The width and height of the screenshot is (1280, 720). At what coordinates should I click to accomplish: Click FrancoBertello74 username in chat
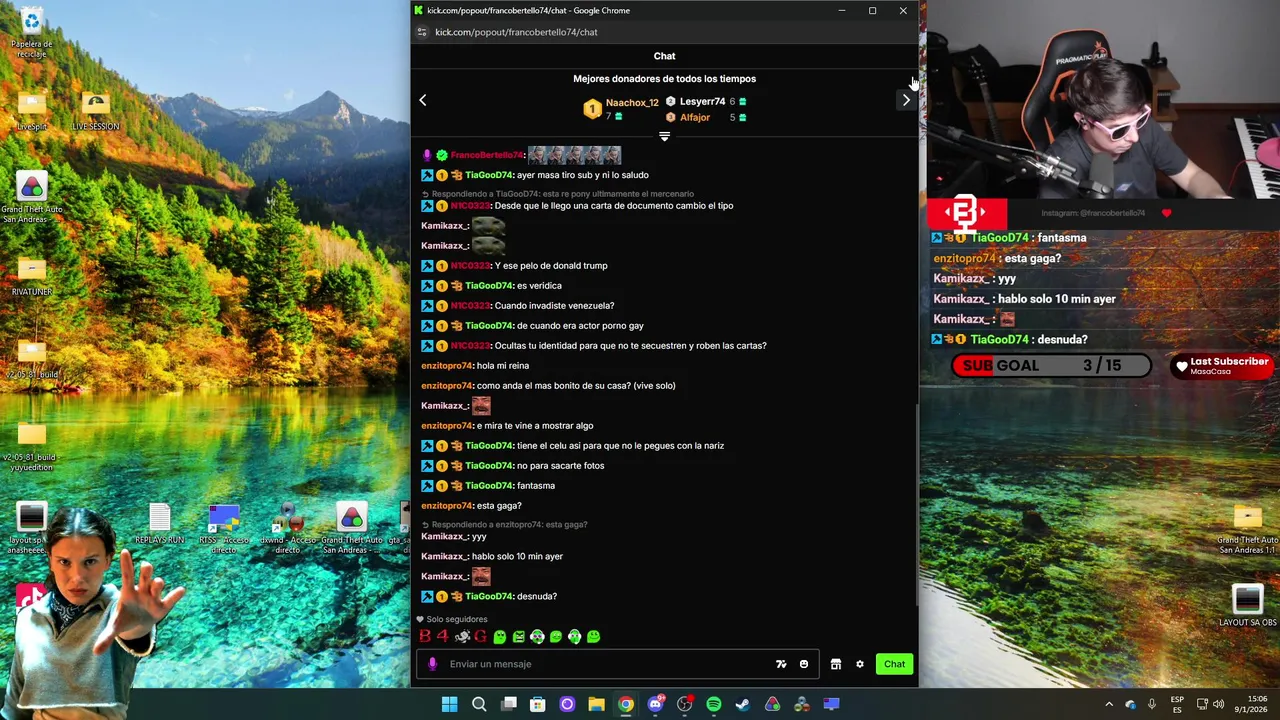click(487, 155)
